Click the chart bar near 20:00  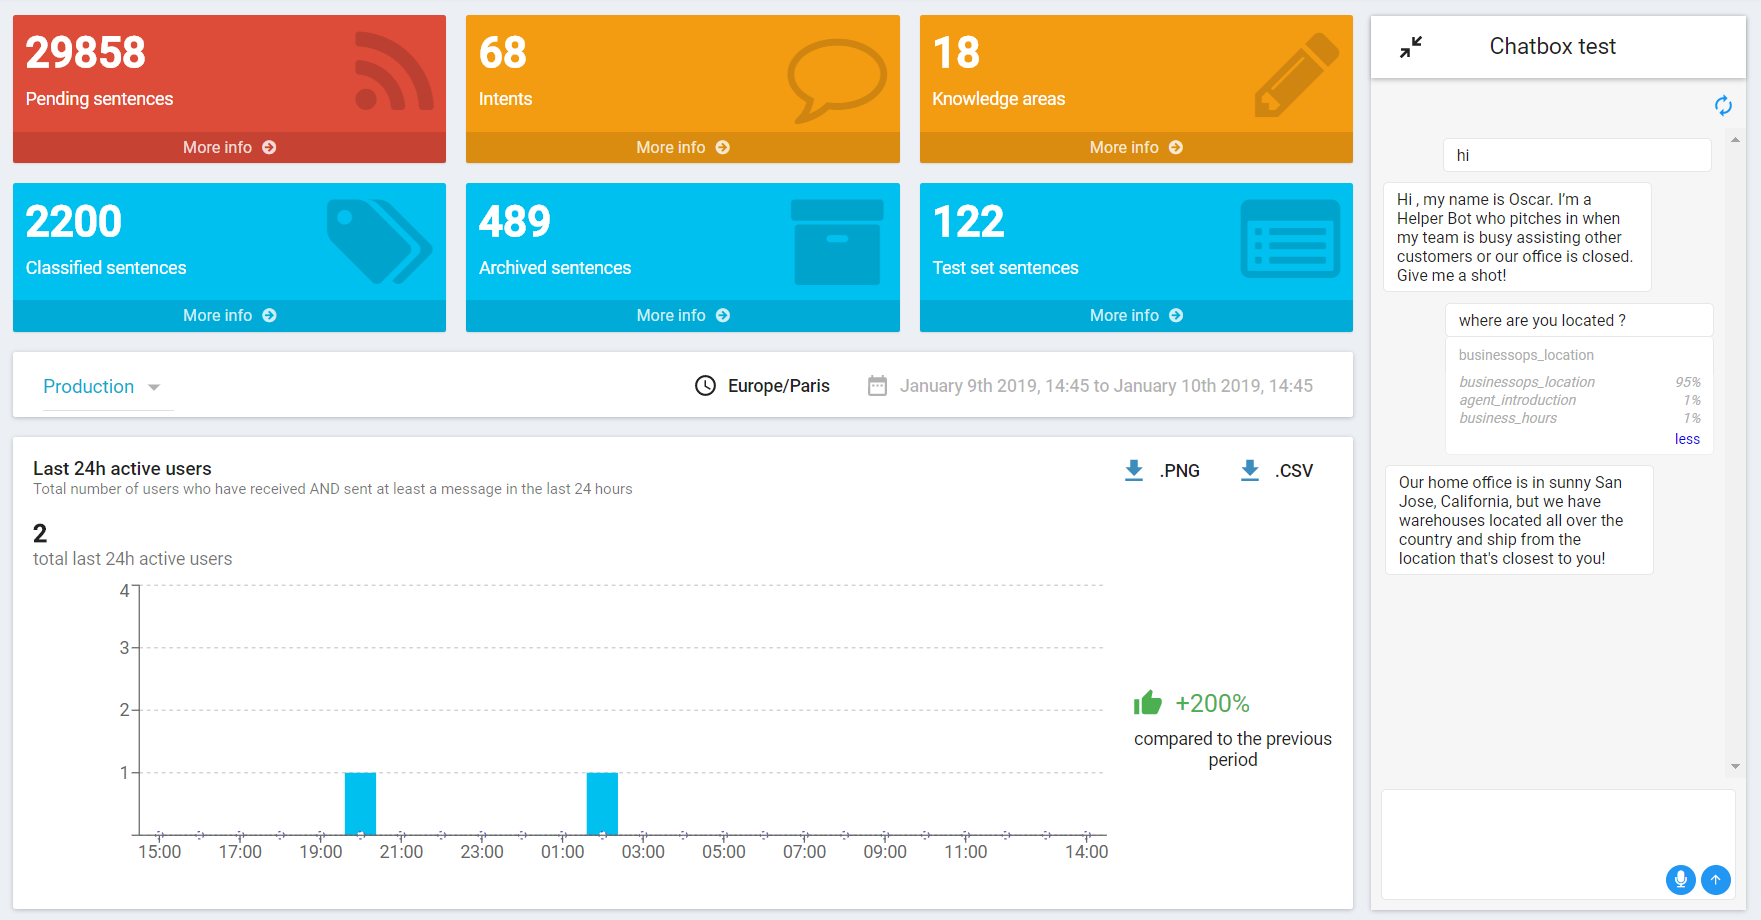click(360, 803)
